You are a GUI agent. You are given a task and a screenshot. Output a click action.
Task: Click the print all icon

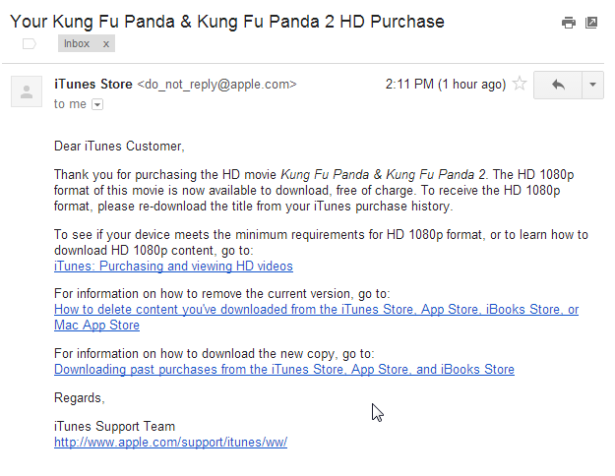click(x=569, y=22)
